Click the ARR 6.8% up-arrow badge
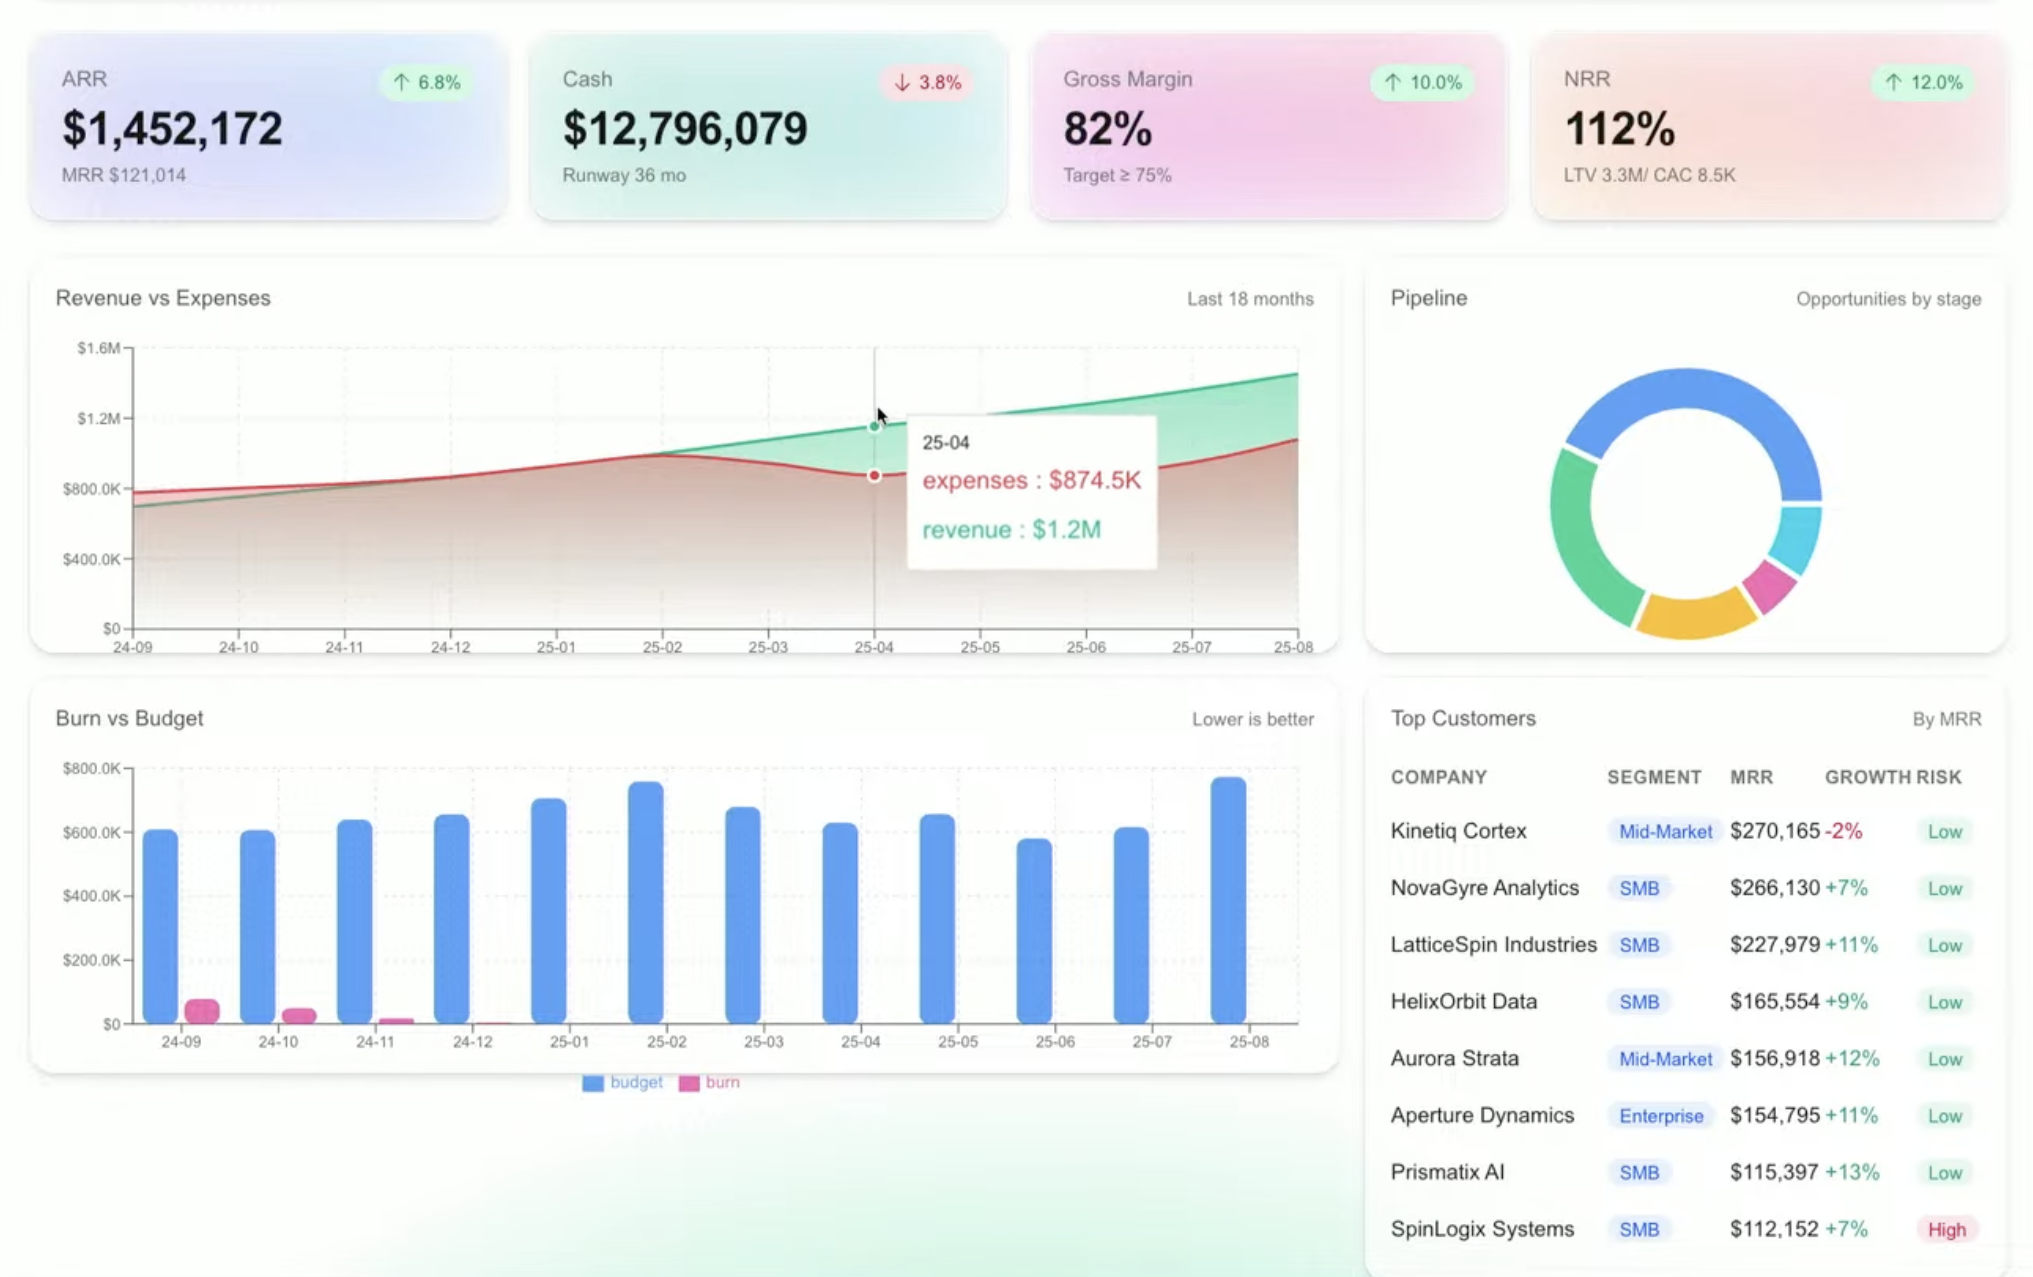Viewport: 2033px width, 1277px height. pyautogui.click(x=427, y=83)
